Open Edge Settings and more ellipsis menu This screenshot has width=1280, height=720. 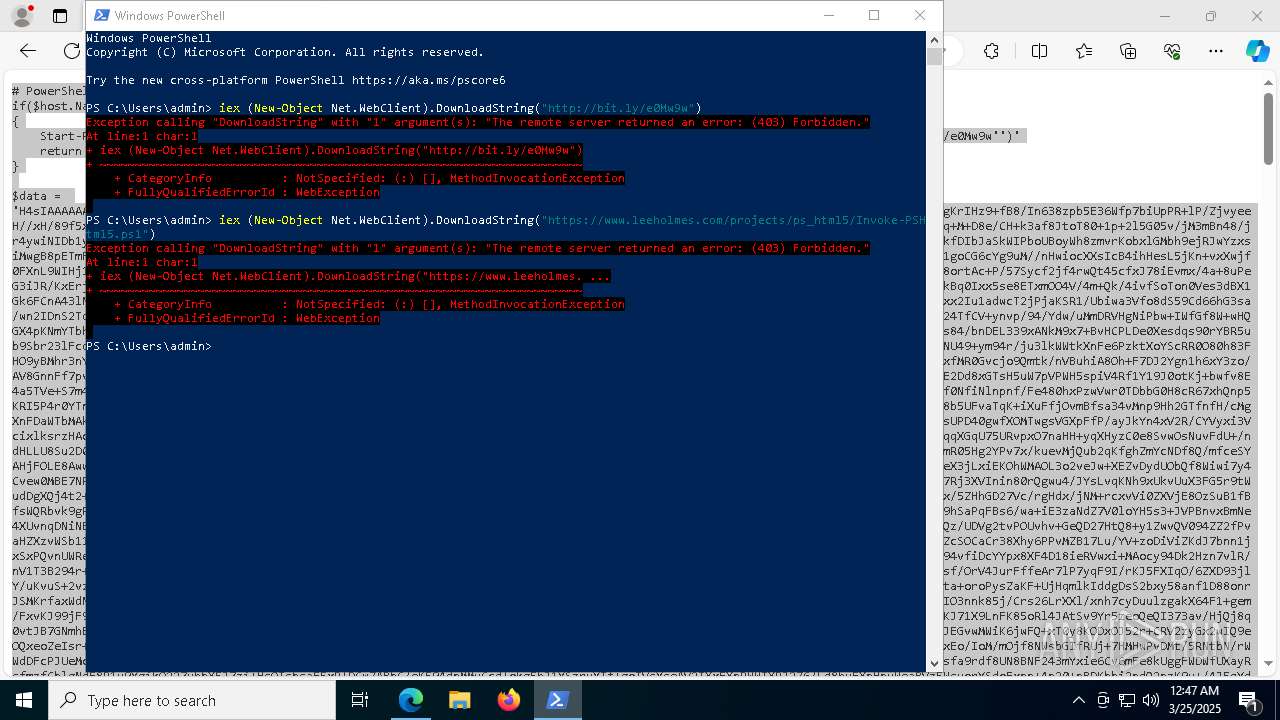click(x=1216, y=51)
